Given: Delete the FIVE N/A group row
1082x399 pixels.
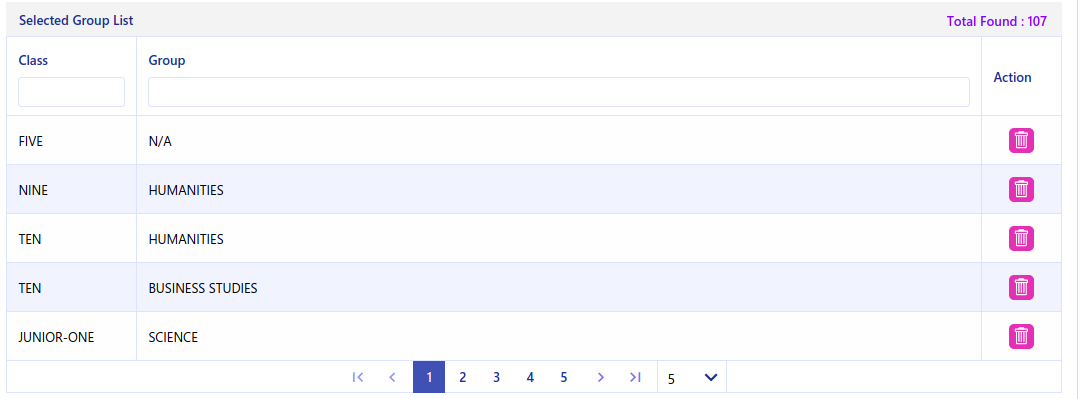Looking at the screenshot, I should [1021, 140].
